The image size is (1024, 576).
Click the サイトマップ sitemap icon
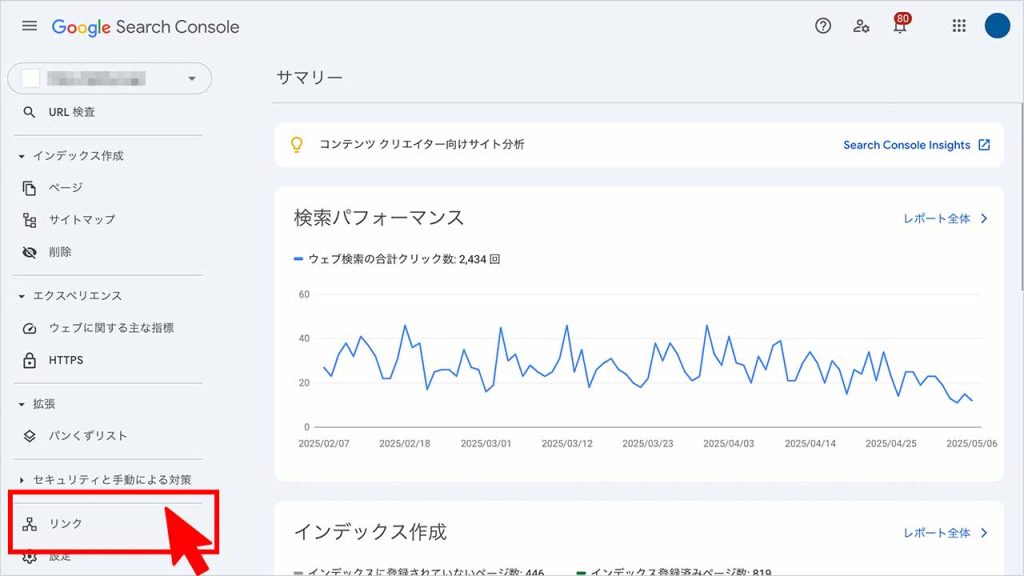[x=29, y=220]
